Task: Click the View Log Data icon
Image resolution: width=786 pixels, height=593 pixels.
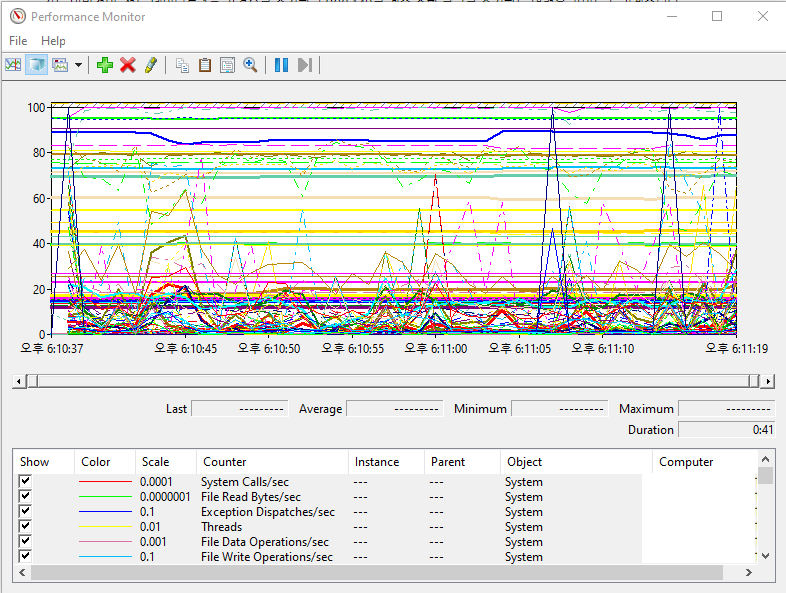Action: pos(37,65)
